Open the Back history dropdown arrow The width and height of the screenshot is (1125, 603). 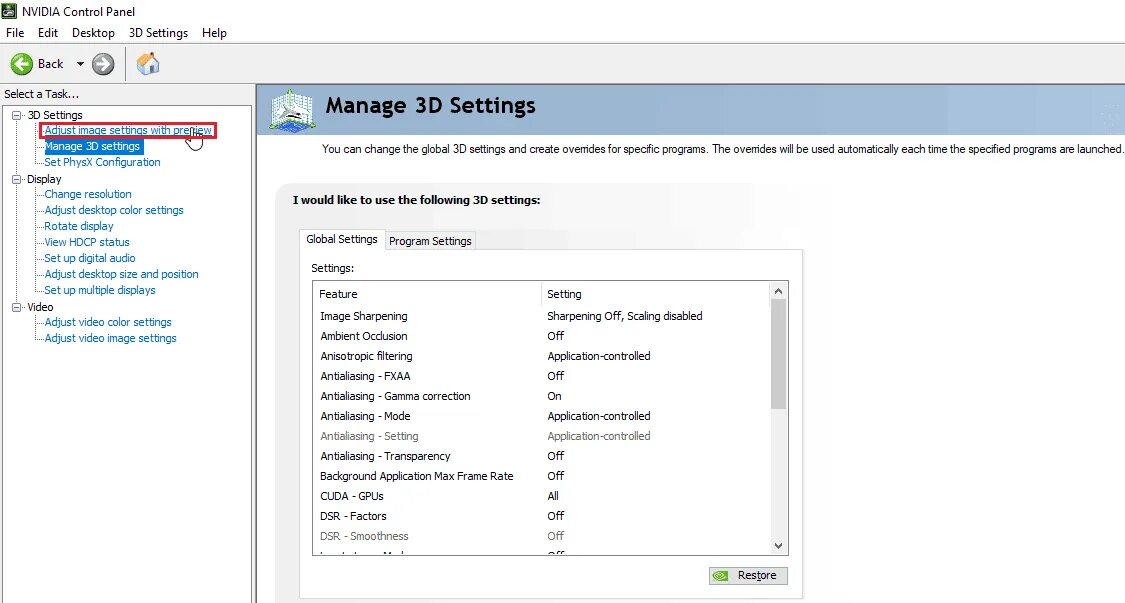80,64
